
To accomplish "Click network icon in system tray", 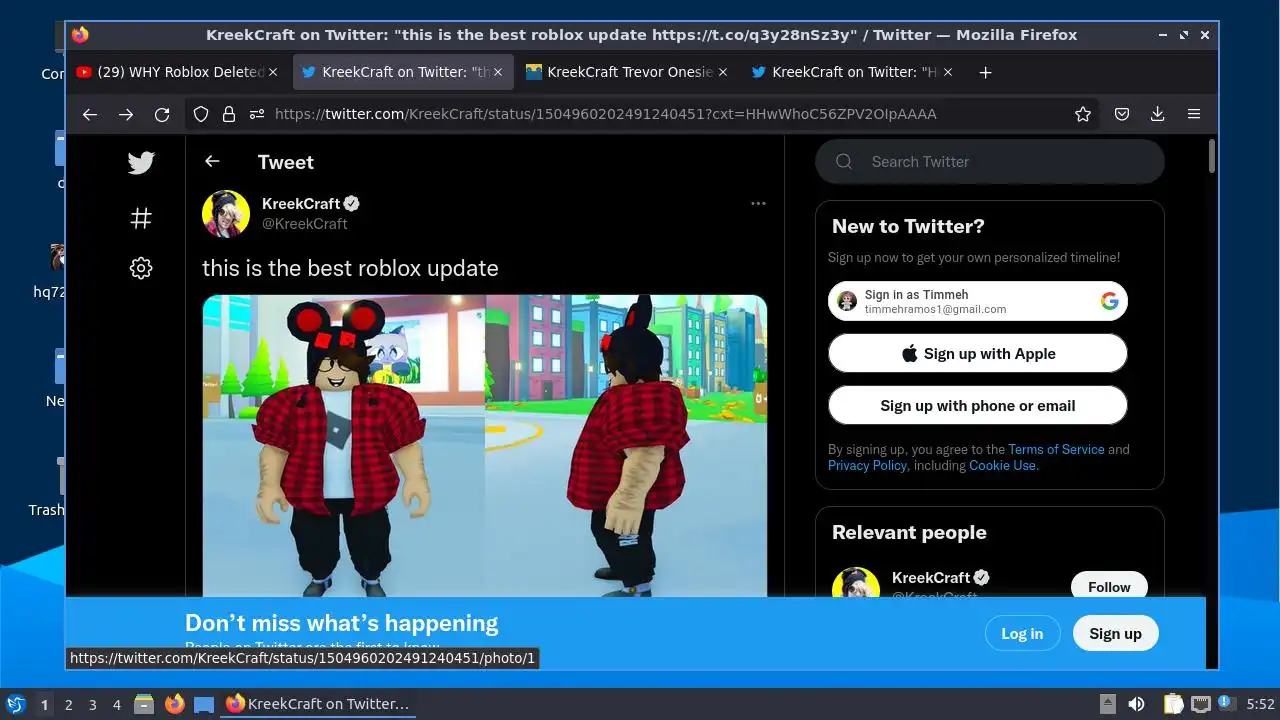I will [1200, 704].
